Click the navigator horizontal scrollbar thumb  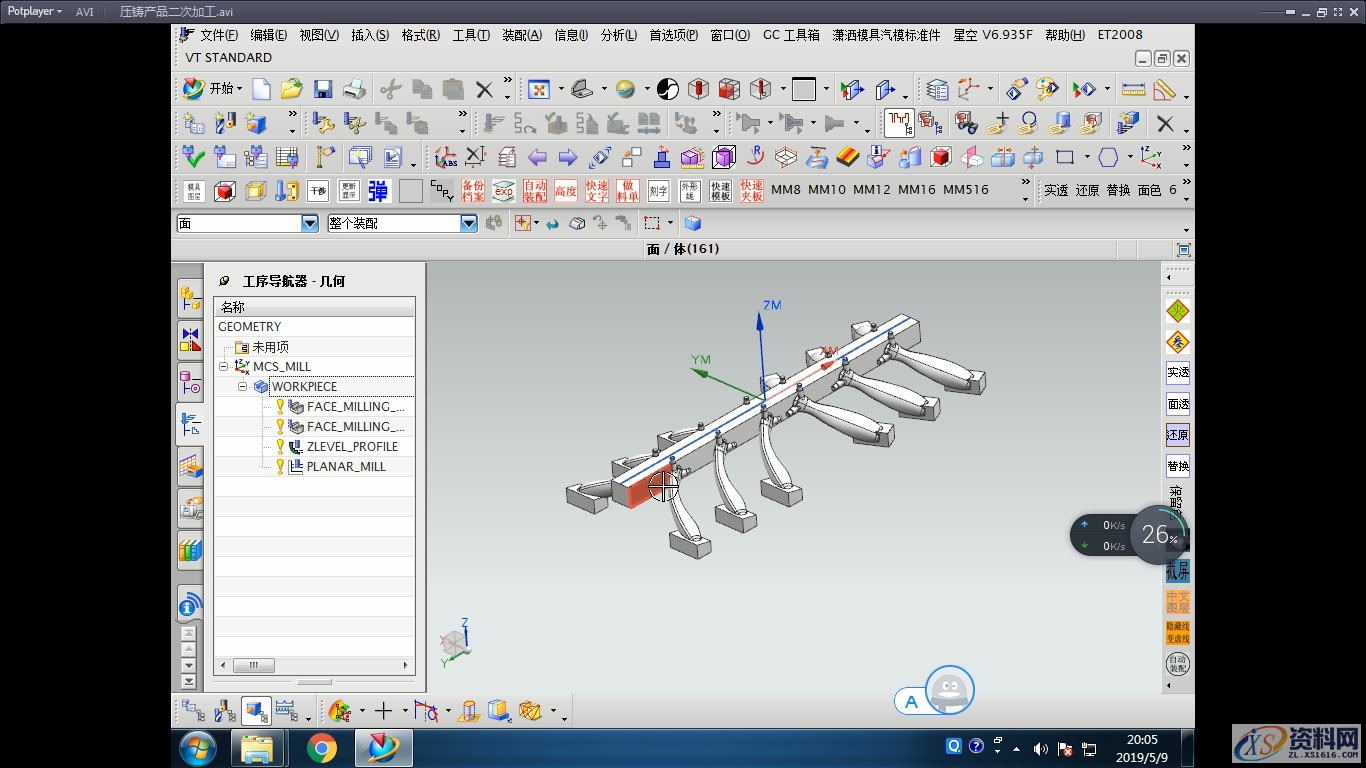pos(254,665)
